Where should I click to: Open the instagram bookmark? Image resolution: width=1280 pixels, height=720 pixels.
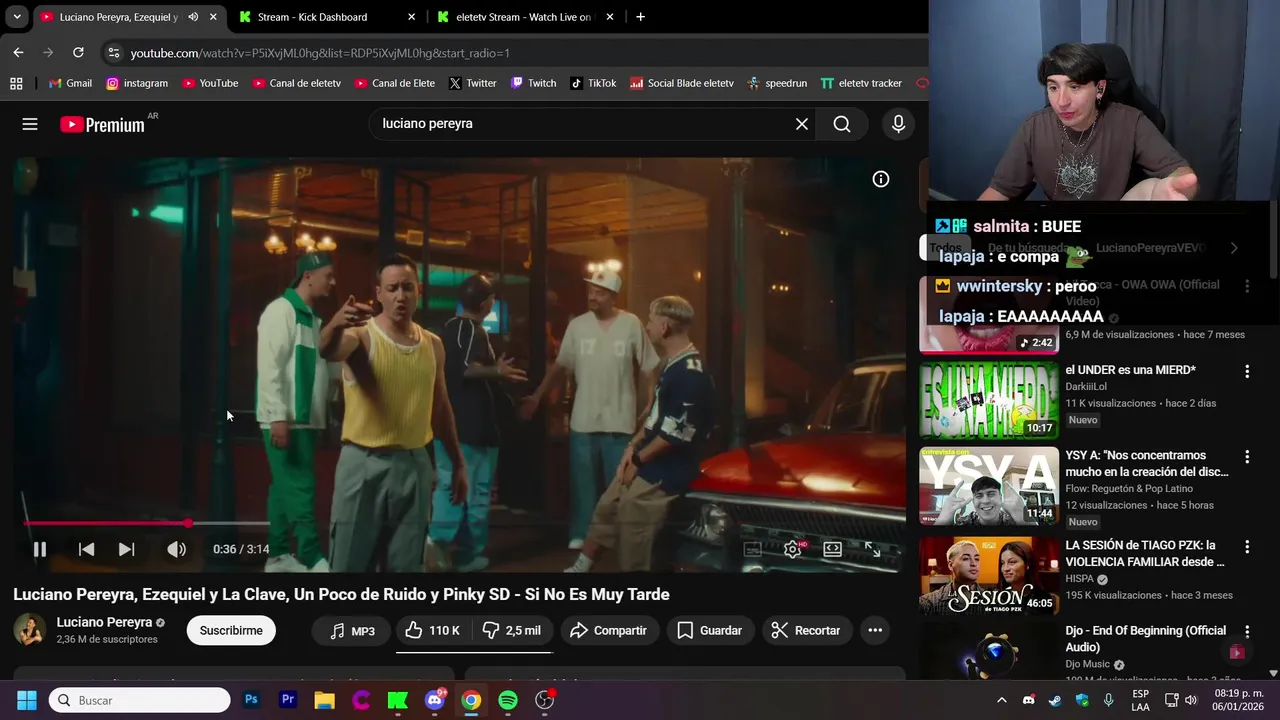(137, 83)
